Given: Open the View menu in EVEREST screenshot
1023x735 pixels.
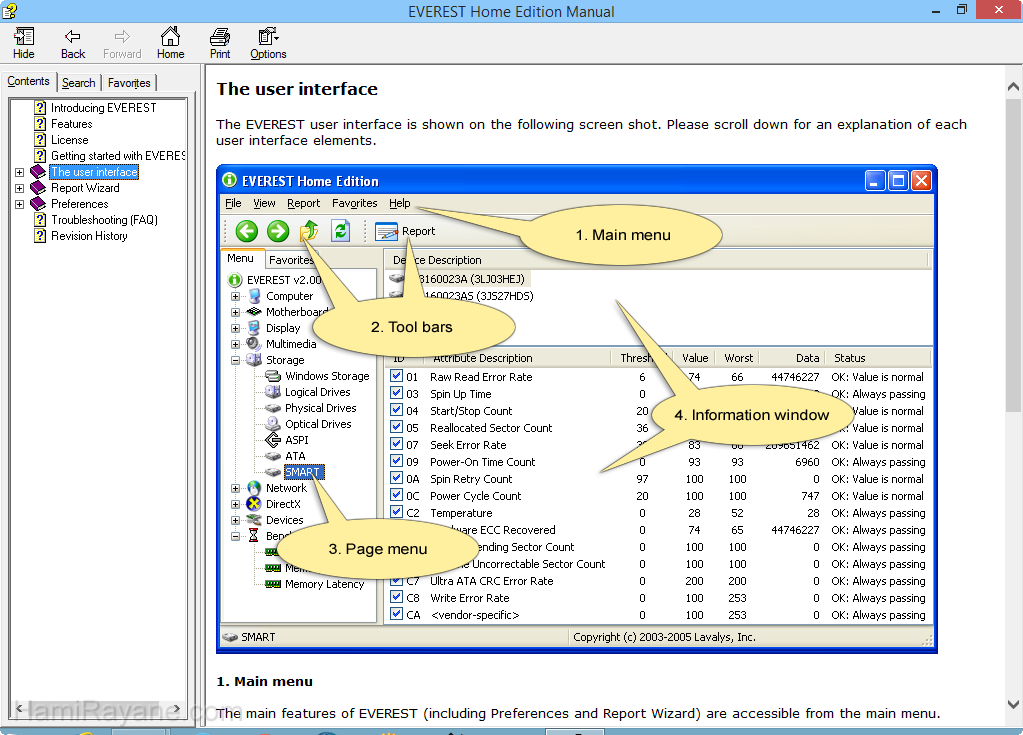Looking at the screenshot, I should tap(264, 203).
